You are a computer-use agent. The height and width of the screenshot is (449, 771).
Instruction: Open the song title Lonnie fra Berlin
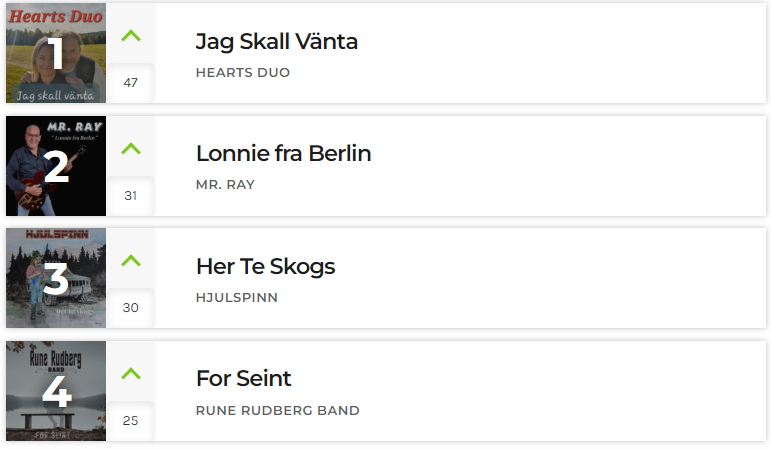283,153
